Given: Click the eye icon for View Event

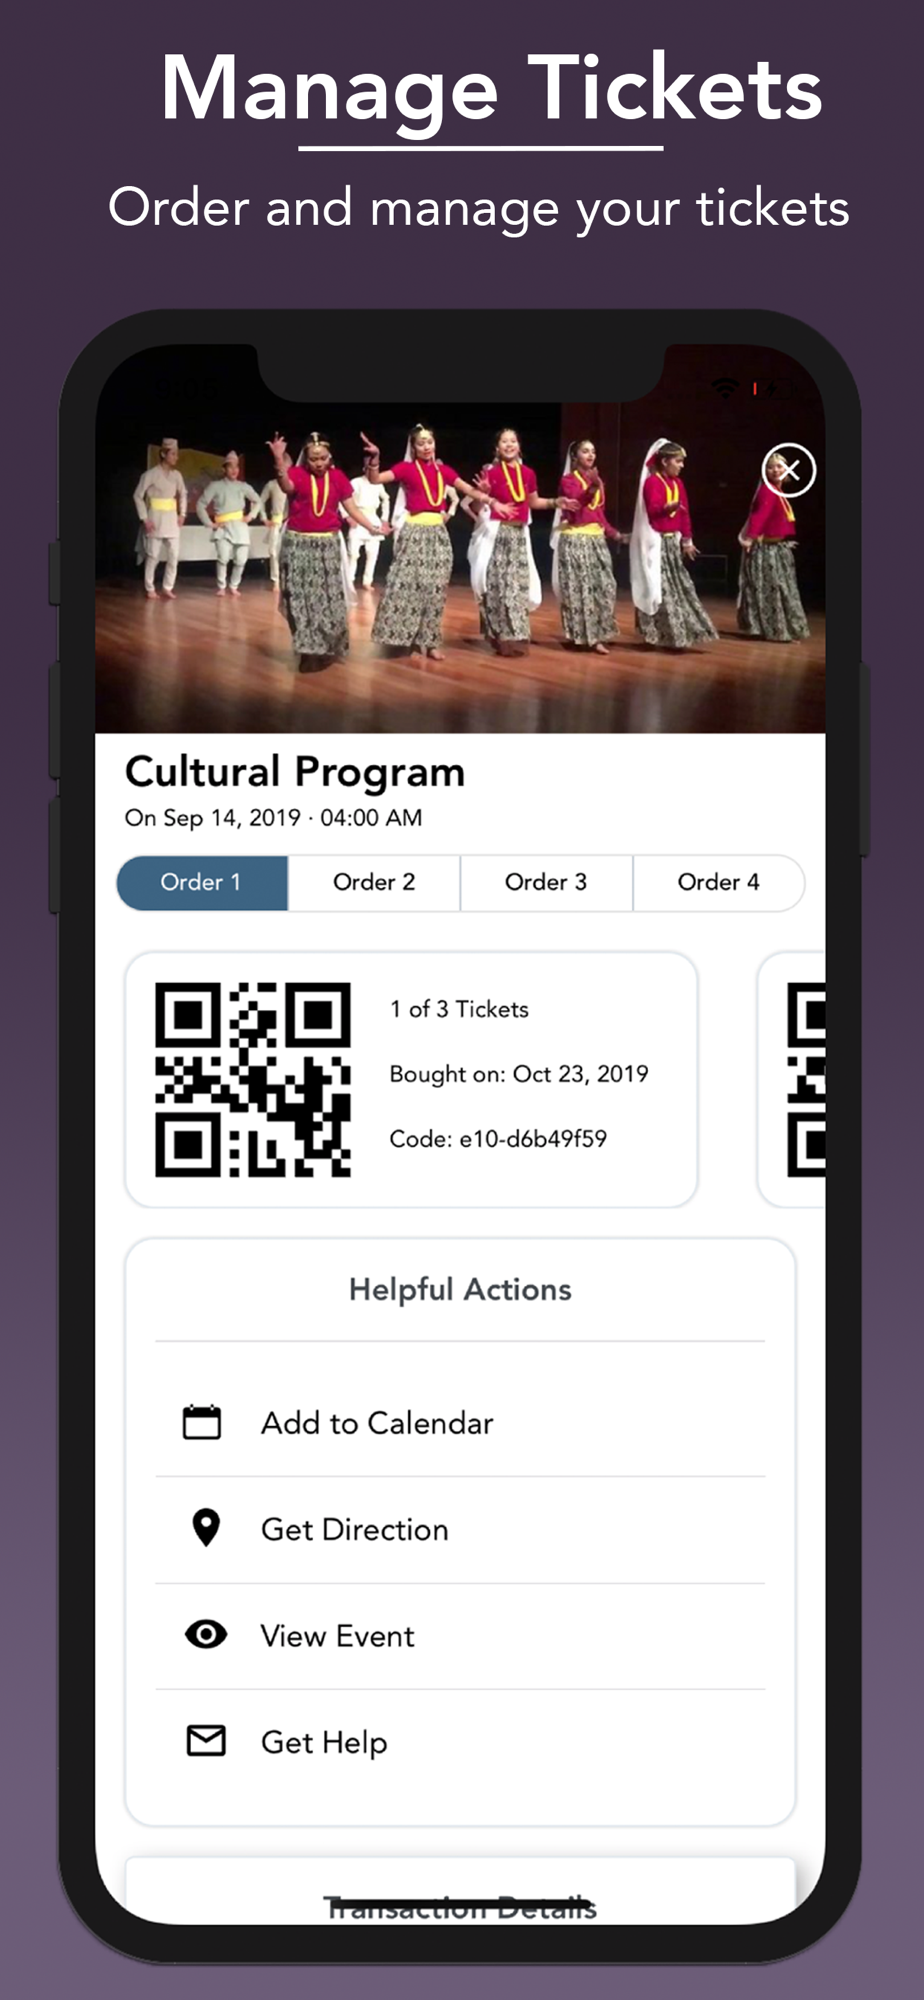Looking at the screenshot, I should point(206,1634).
